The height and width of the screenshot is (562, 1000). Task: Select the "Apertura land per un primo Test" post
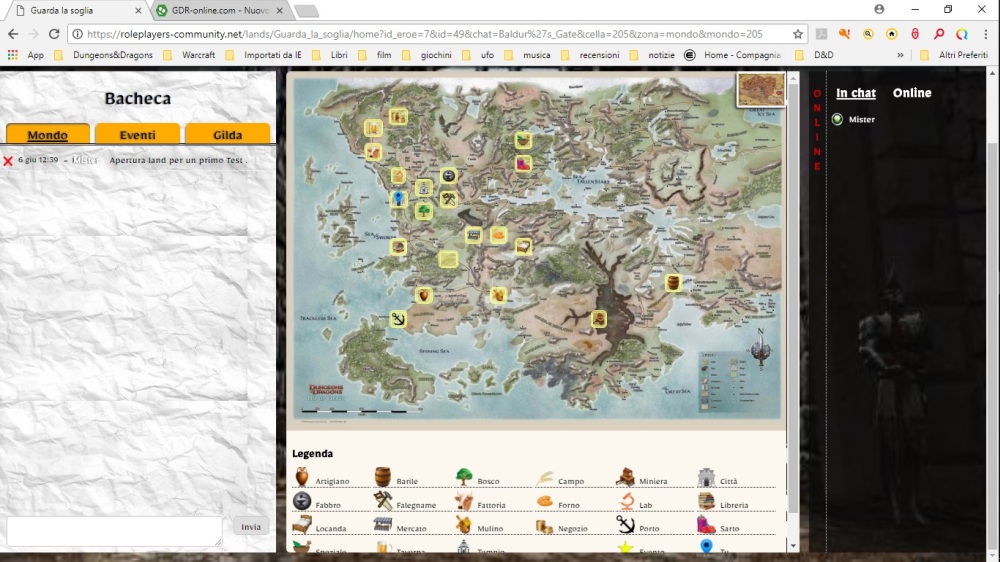tap(178, 160)
